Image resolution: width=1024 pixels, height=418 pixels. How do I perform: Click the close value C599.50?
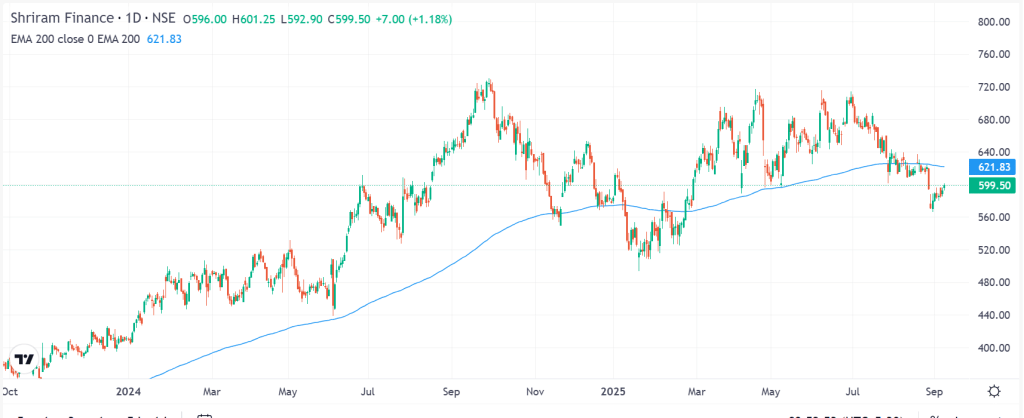349,20
